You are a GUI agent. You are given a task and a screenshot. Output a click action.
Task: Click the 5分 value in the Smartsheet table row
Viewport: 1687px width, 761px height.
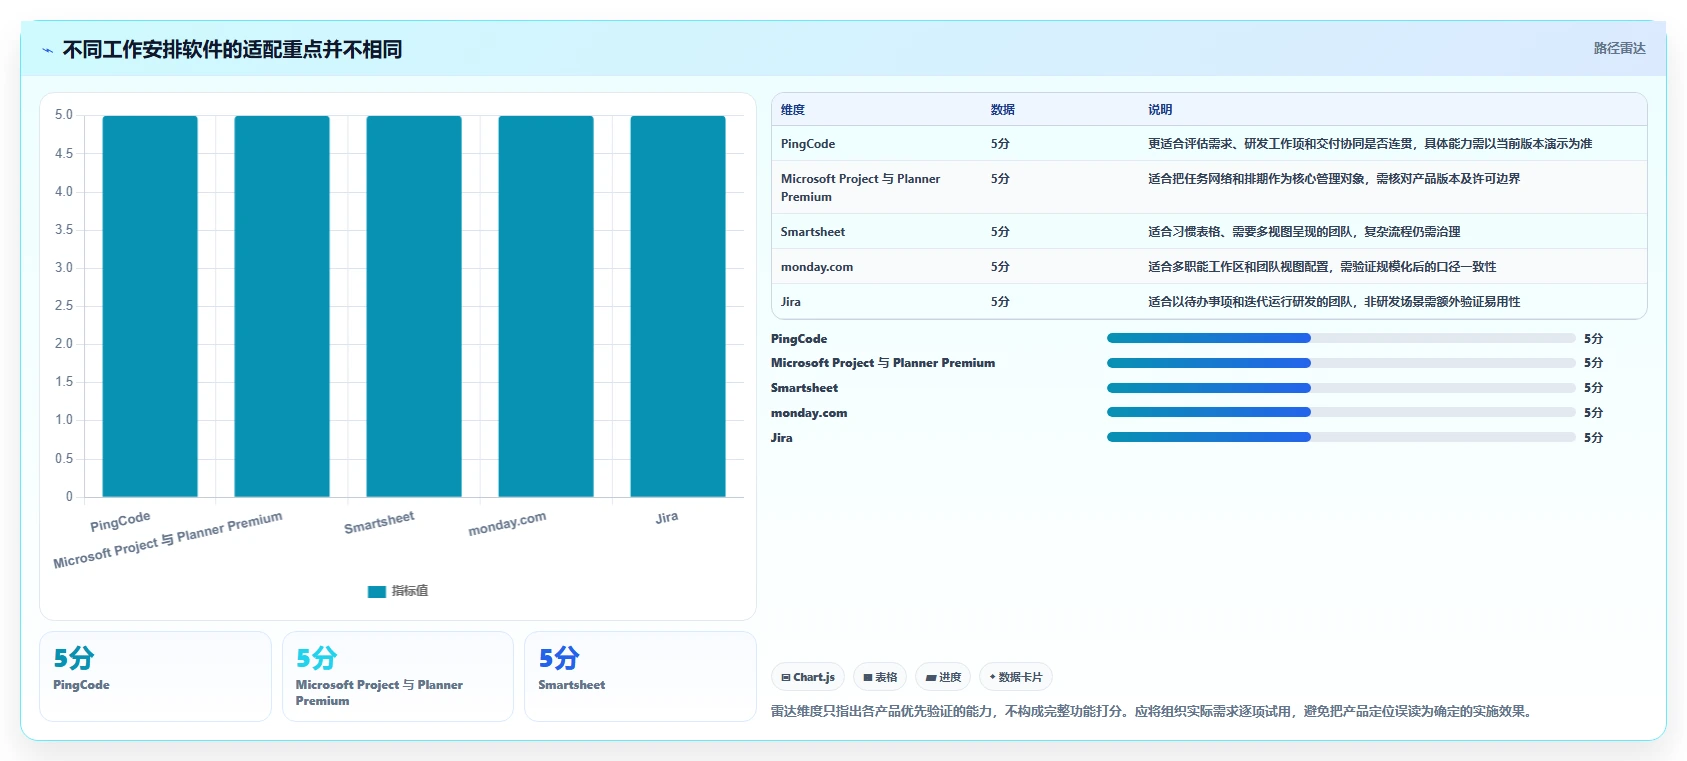pyautogui.click(x=1000, y=232)
